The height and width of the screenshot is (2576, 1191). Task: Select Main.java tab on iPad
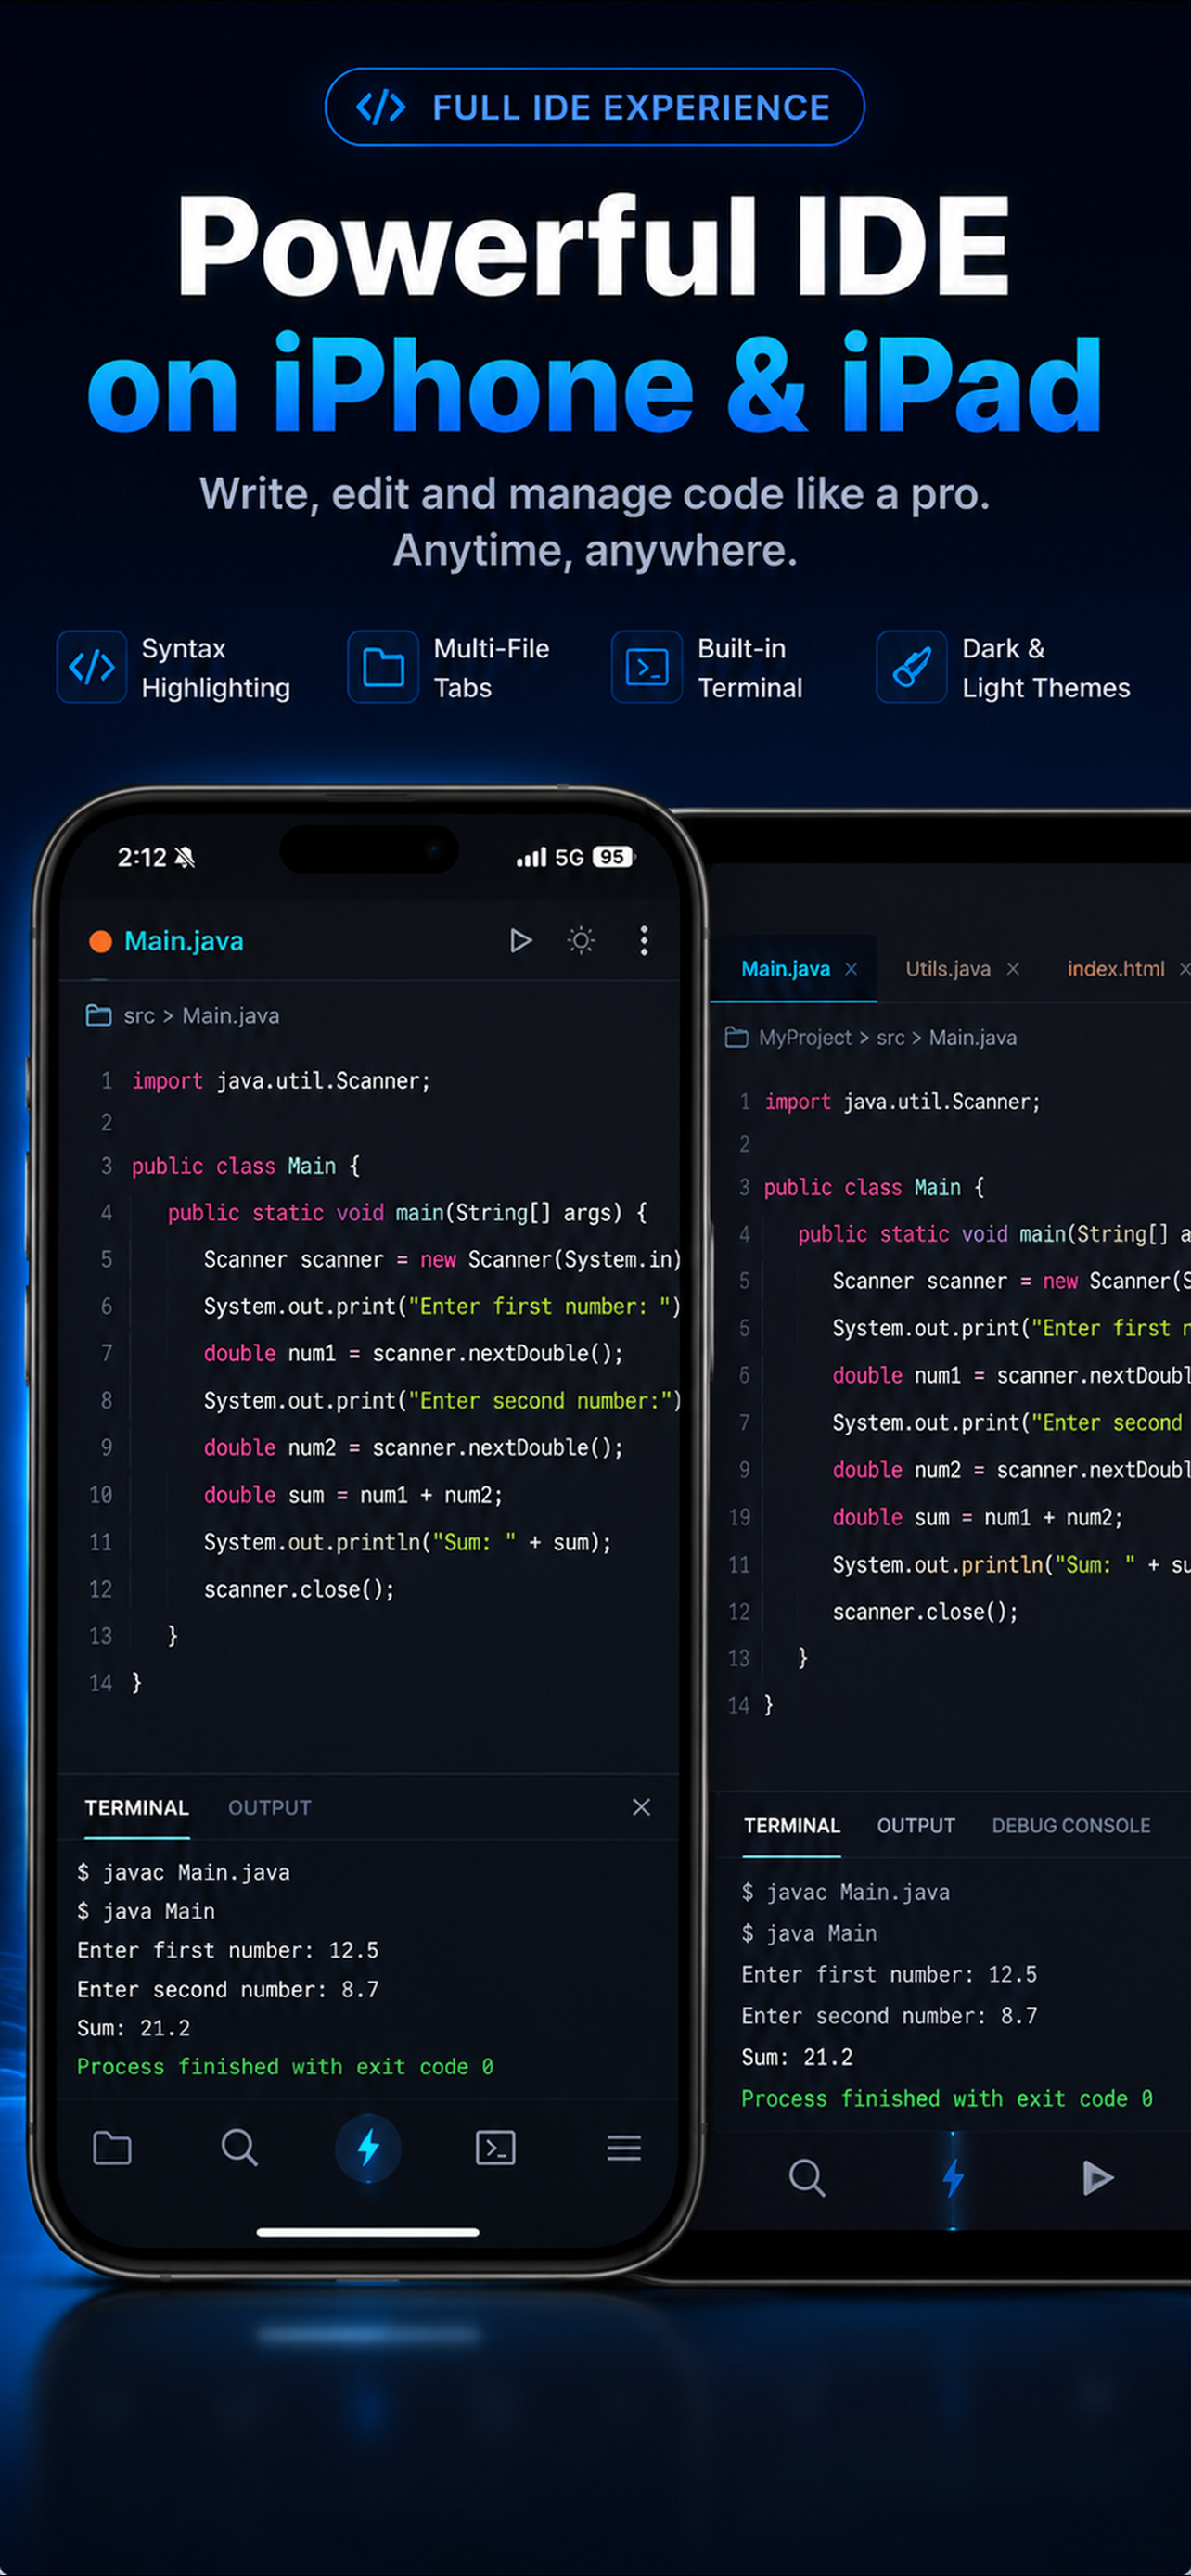pyautogui.click(x=786, y=968)
